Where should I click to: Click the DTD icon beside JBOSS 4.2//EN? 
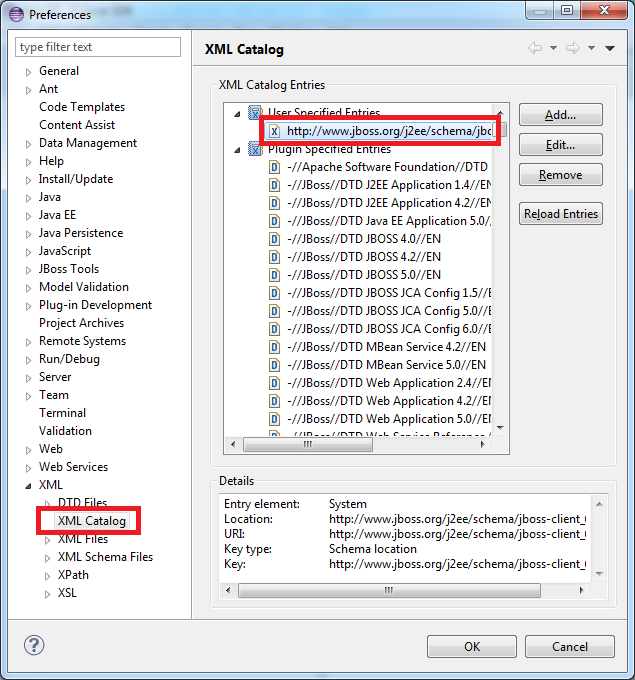[274, 257]
